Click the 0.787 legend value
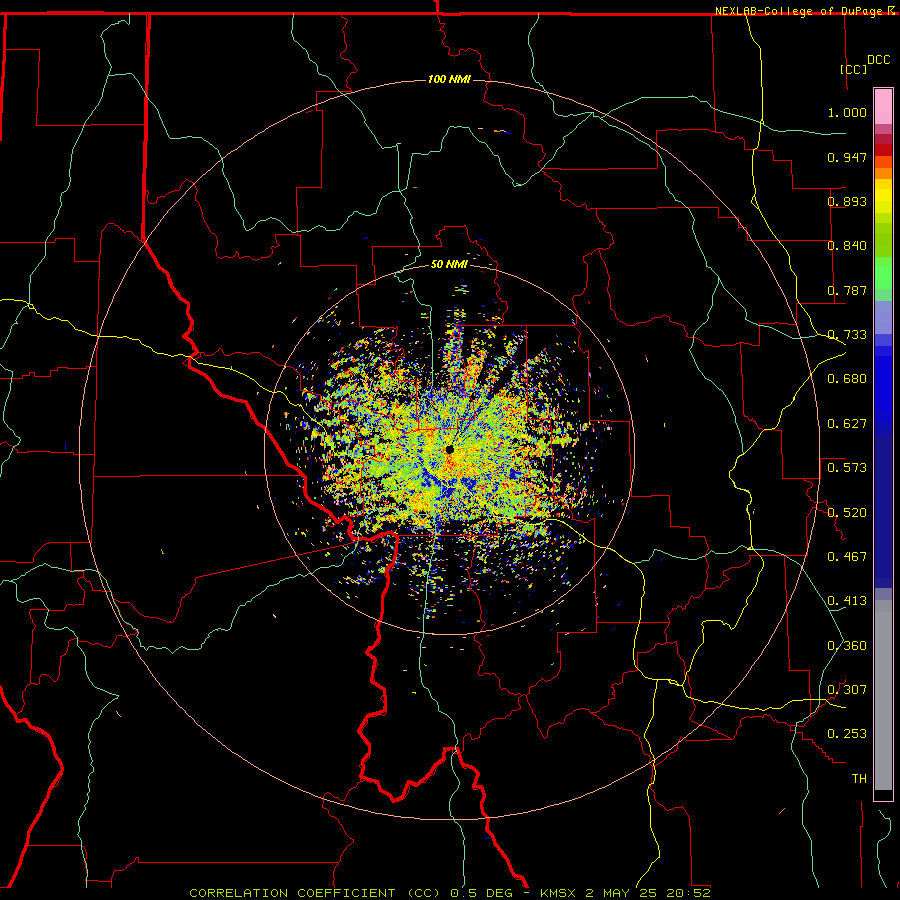This screenshot has height=900, width=900. 847,290
